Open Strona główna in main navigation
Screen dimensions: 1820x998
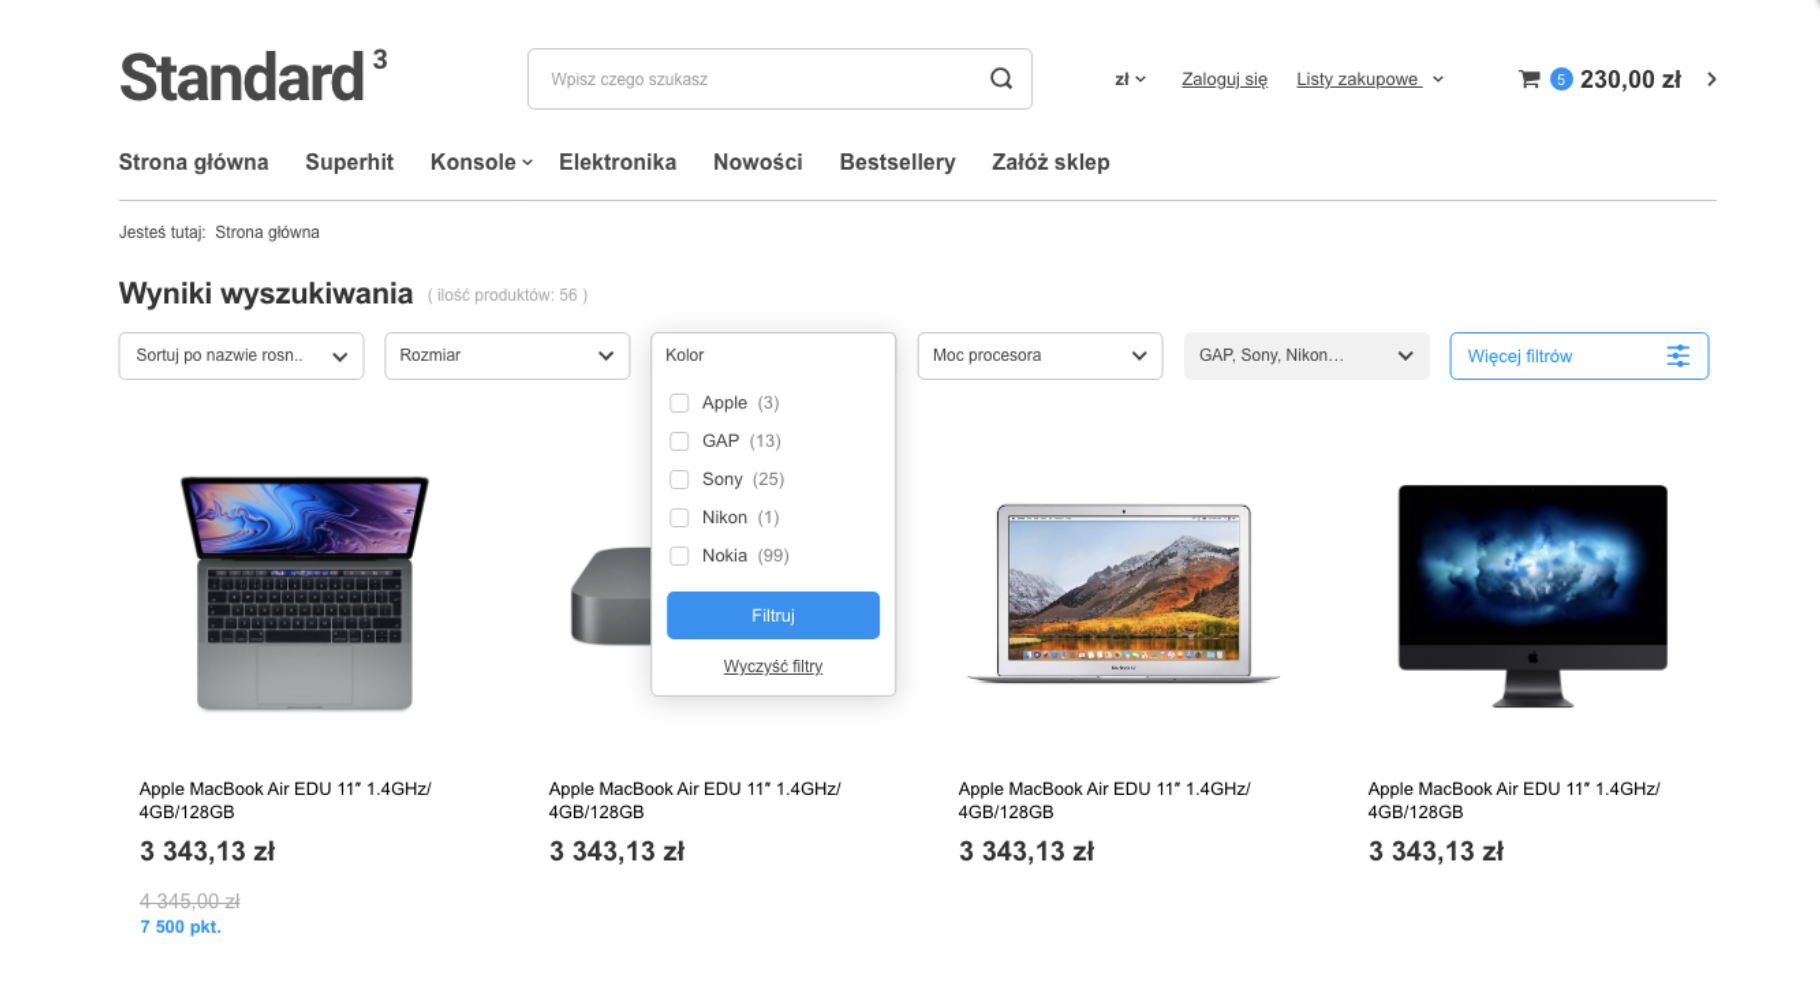tap(194, 162)
